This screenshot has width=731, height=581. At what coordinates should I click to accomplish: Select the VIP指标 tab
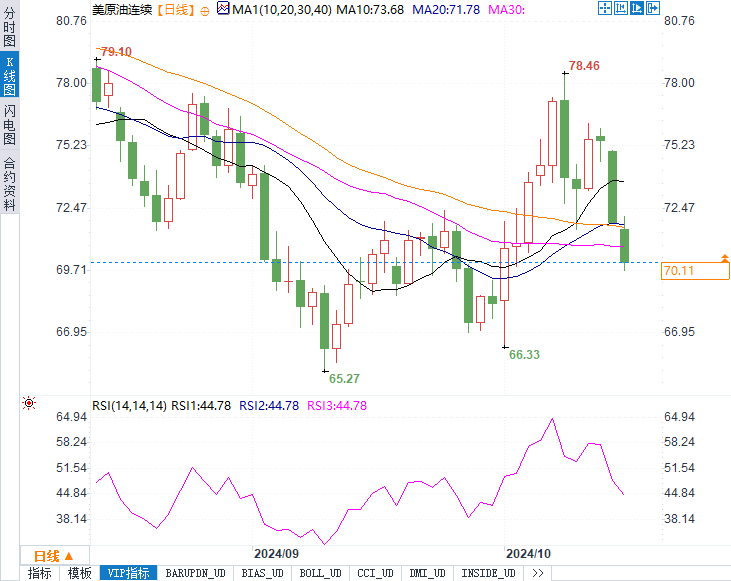click(128, 573)
